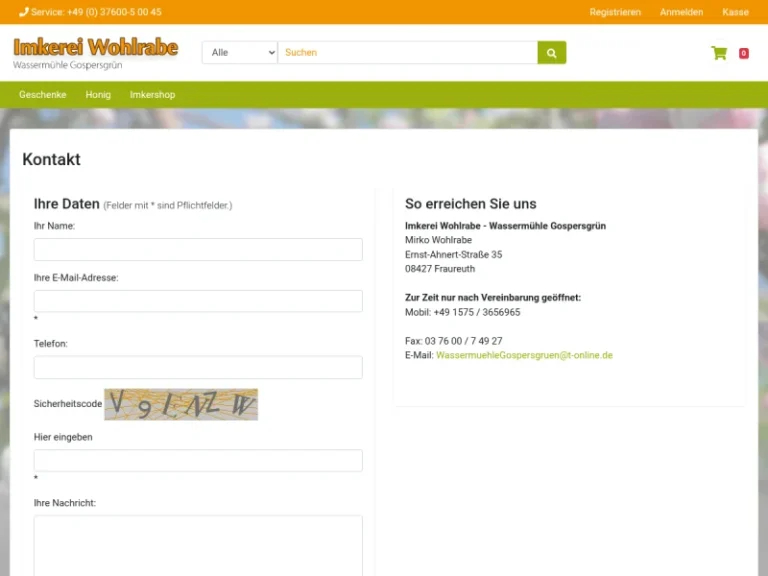Click the Ihr Name input field
Image resolution: width=768 pixels, height=576 pixels.
pos(198,249)
